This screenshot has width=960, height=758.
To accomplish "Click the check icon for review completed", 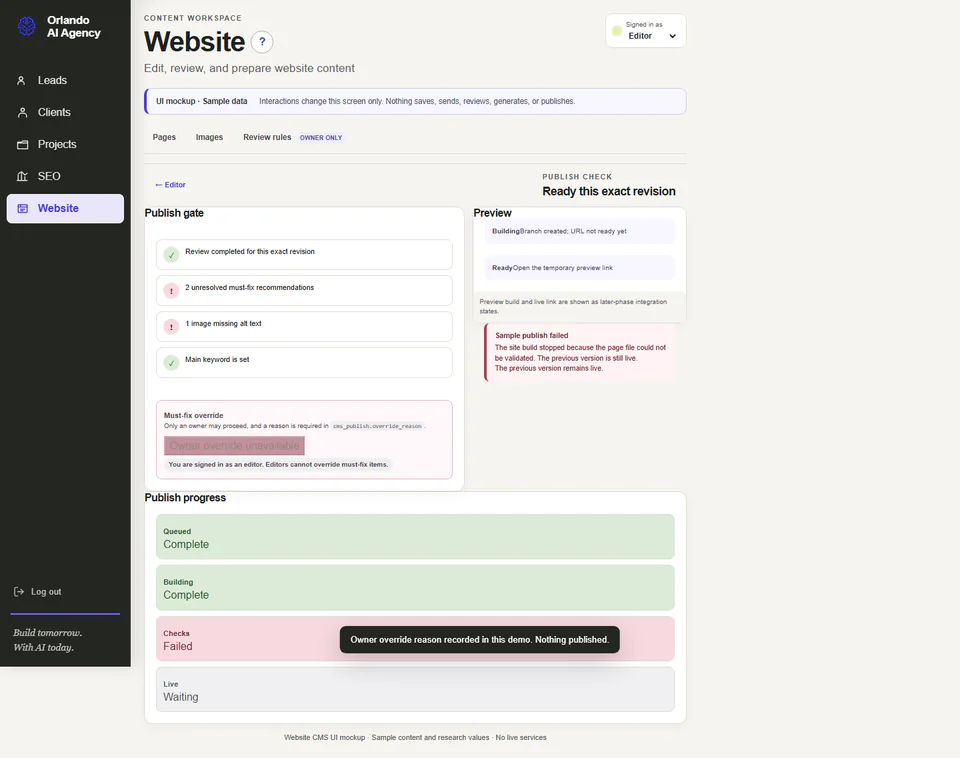I will click(x=171, y=255).
